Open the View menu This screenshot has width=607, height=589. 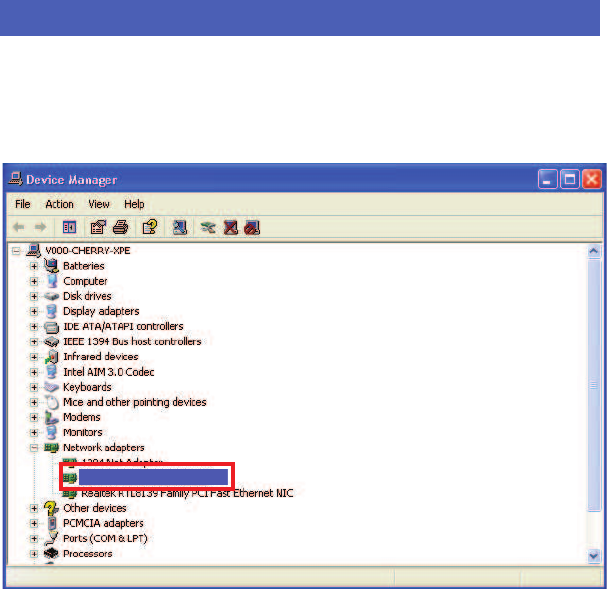(x=99, y=204)
